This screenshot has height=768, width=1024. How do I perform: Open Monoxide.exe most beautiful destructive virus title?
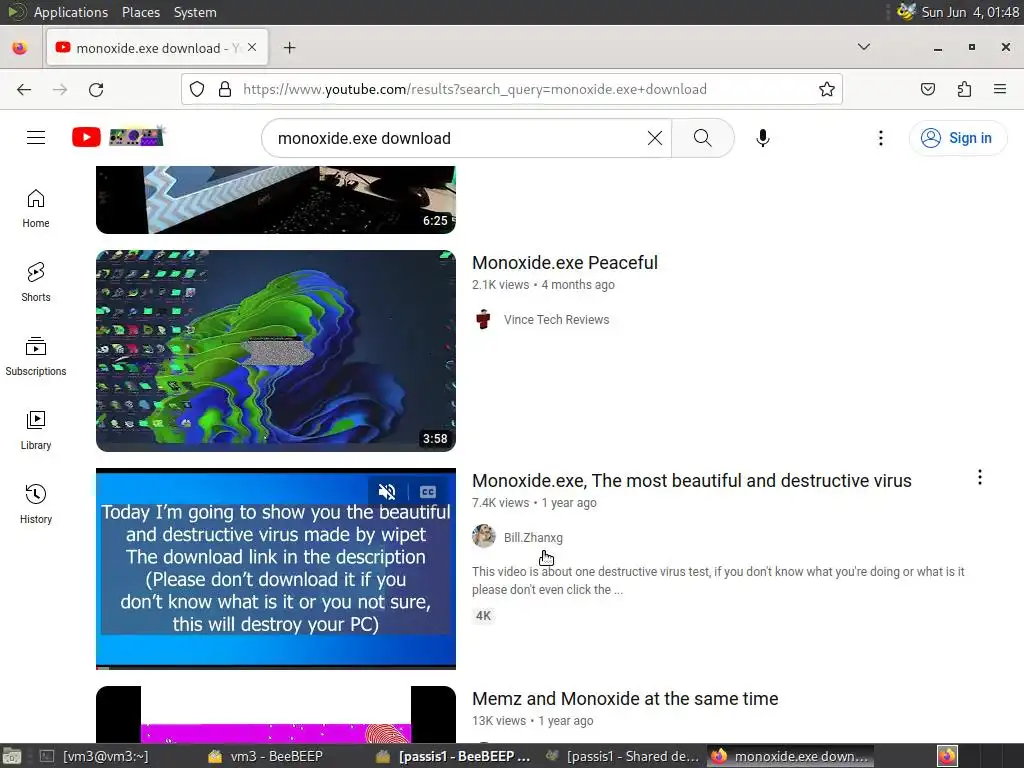(692, 481)
